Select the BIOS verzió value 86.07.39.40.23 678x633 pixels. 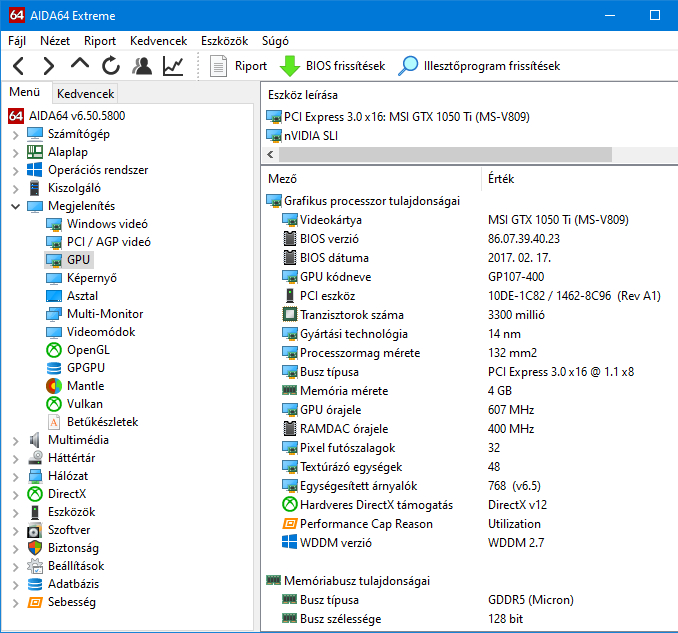tap(524, 239)
